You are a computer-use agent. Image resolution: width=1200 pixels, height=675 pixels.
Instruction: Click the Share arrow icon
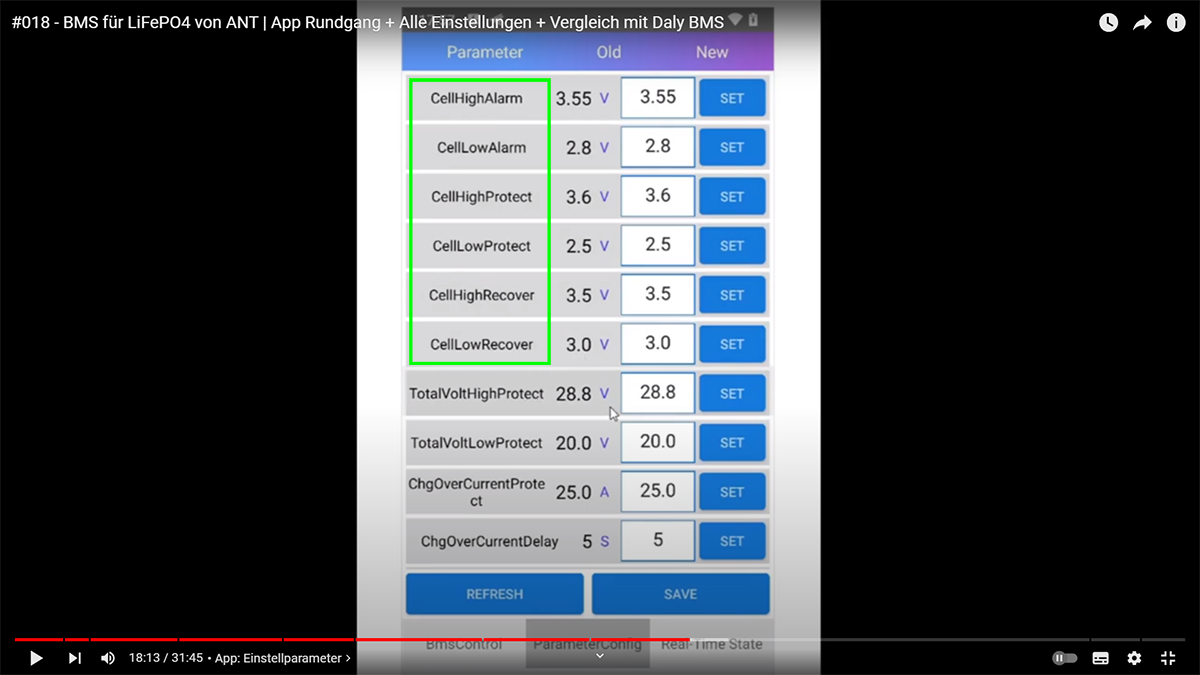[1142, 23]
